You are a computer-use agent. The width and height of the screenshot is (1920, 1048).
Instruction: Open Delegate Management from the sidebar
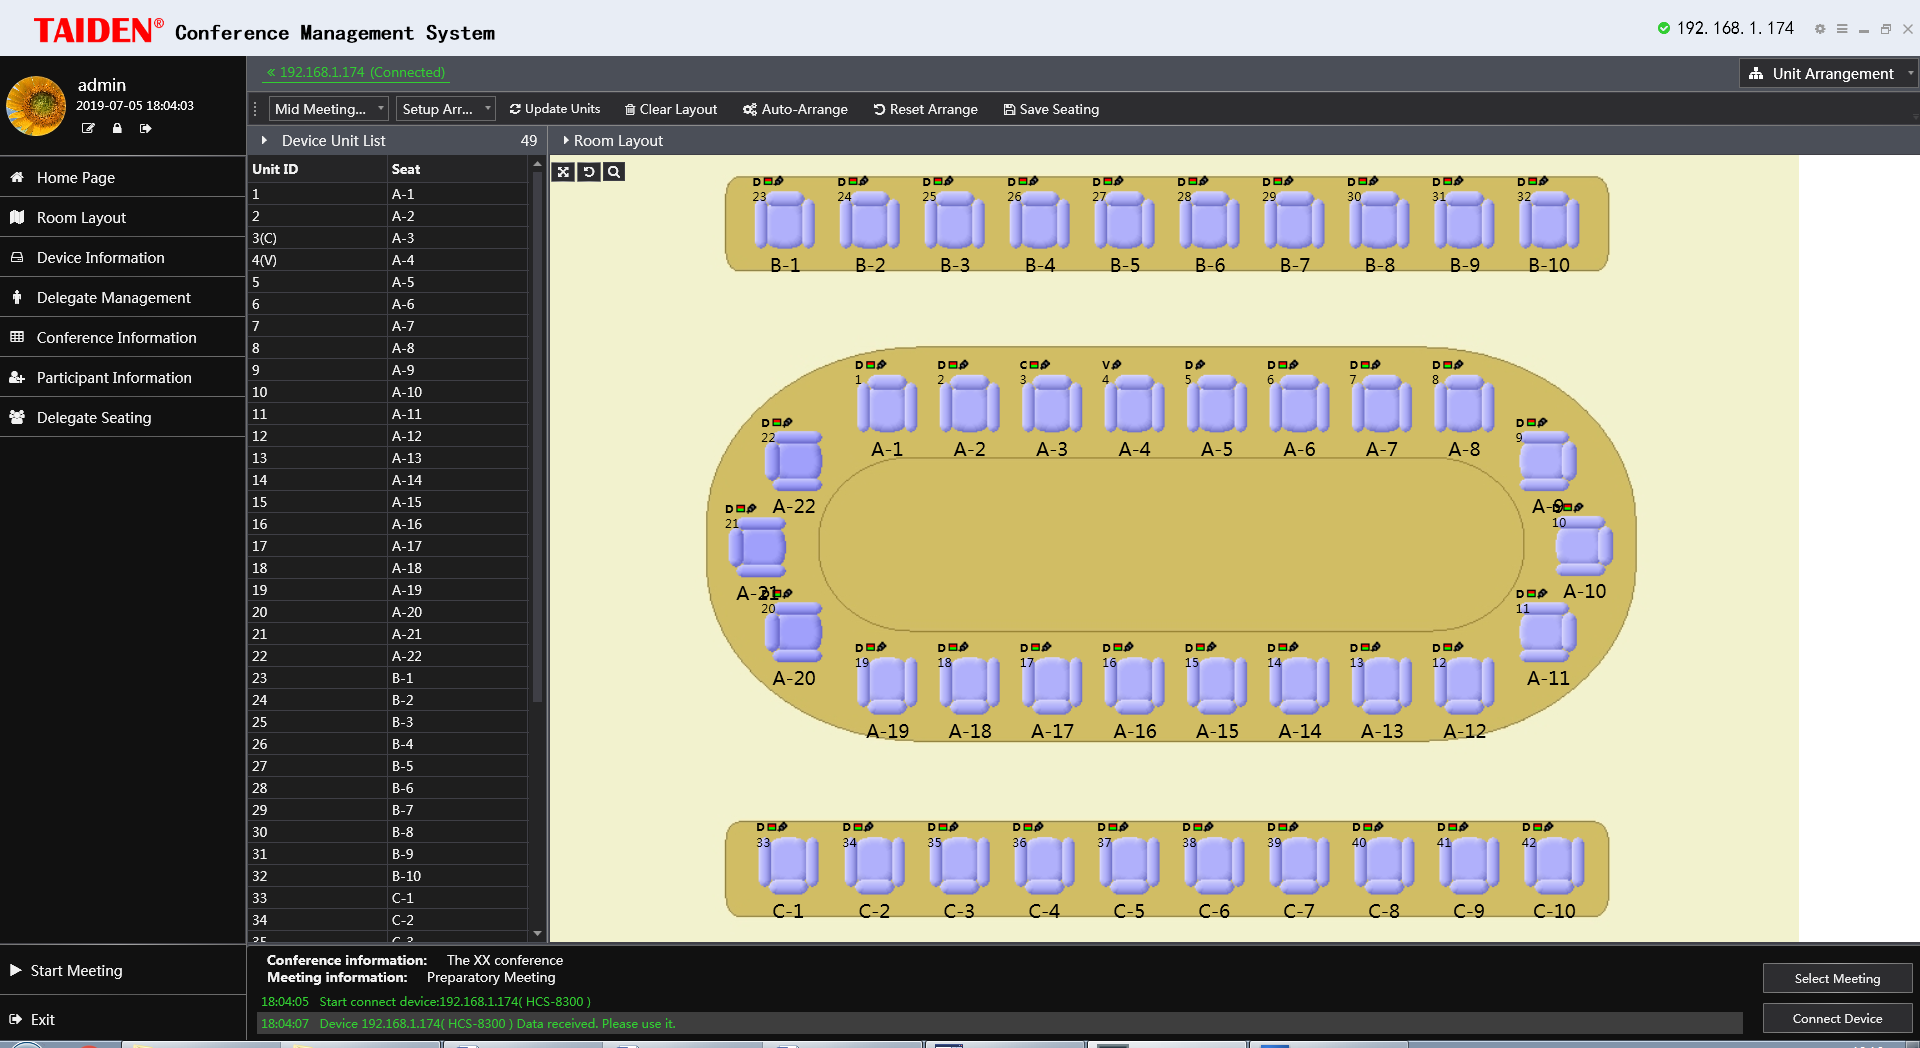113,298
